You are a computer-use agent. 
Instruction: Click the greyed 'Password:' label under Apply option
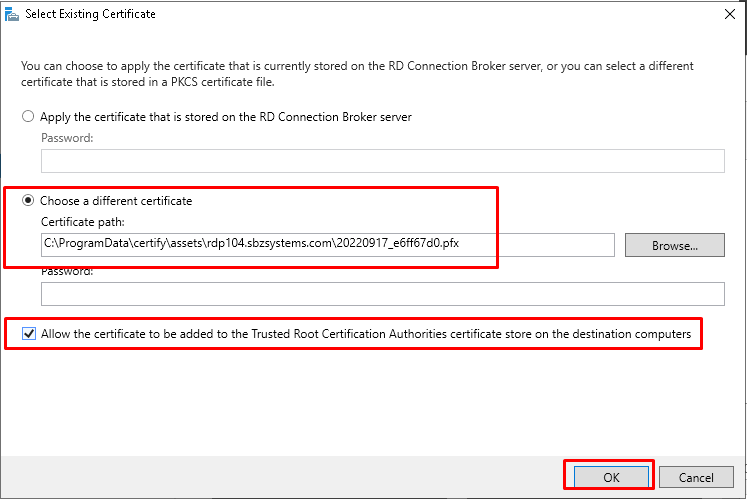[67, 138]
